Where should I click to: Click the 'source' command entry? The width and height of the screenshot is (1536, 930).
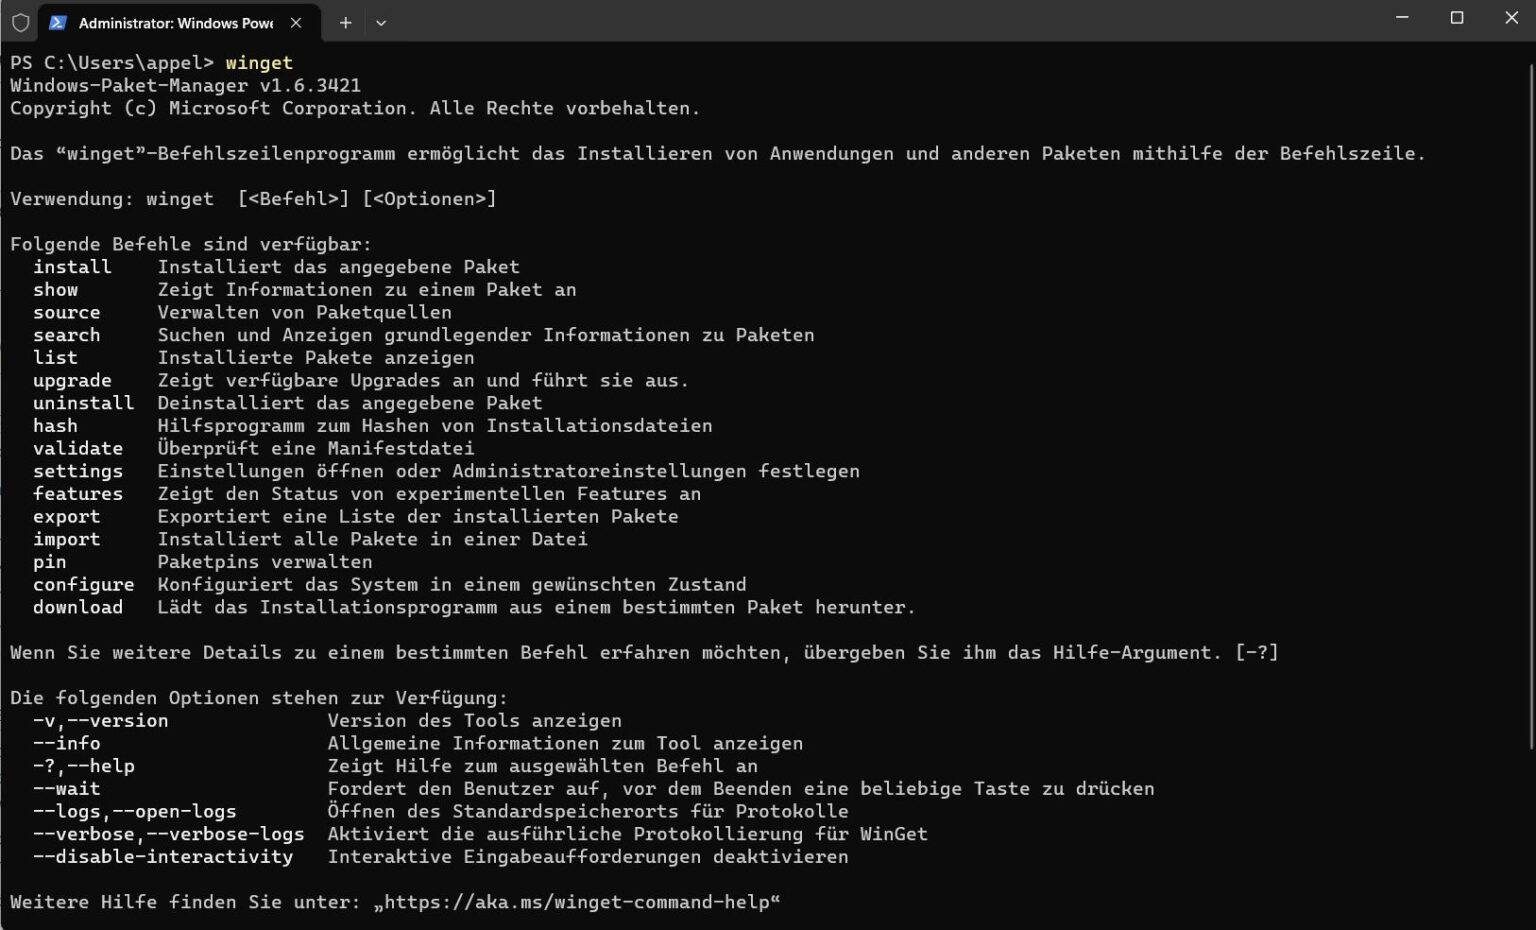66,312
